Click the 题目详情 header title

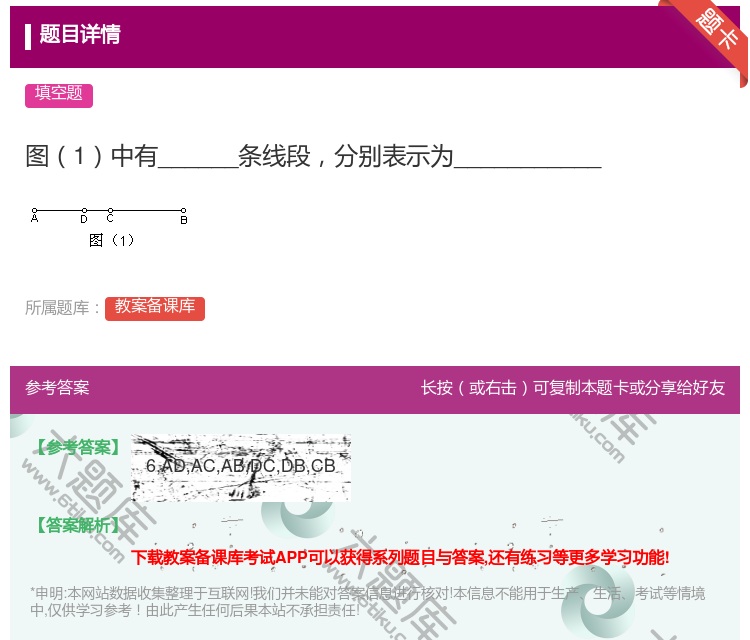click(x=79, y=34)
